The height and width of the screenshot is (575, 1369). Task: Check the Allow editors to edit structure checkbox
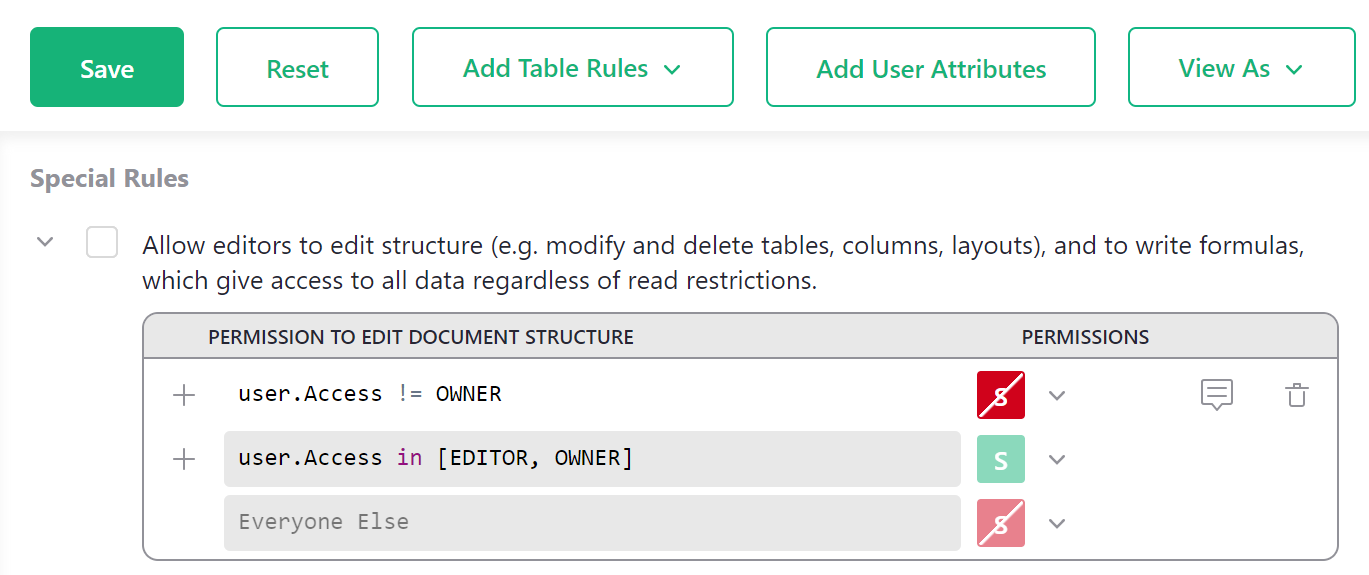pyautogui.click(x=102, y=242)
